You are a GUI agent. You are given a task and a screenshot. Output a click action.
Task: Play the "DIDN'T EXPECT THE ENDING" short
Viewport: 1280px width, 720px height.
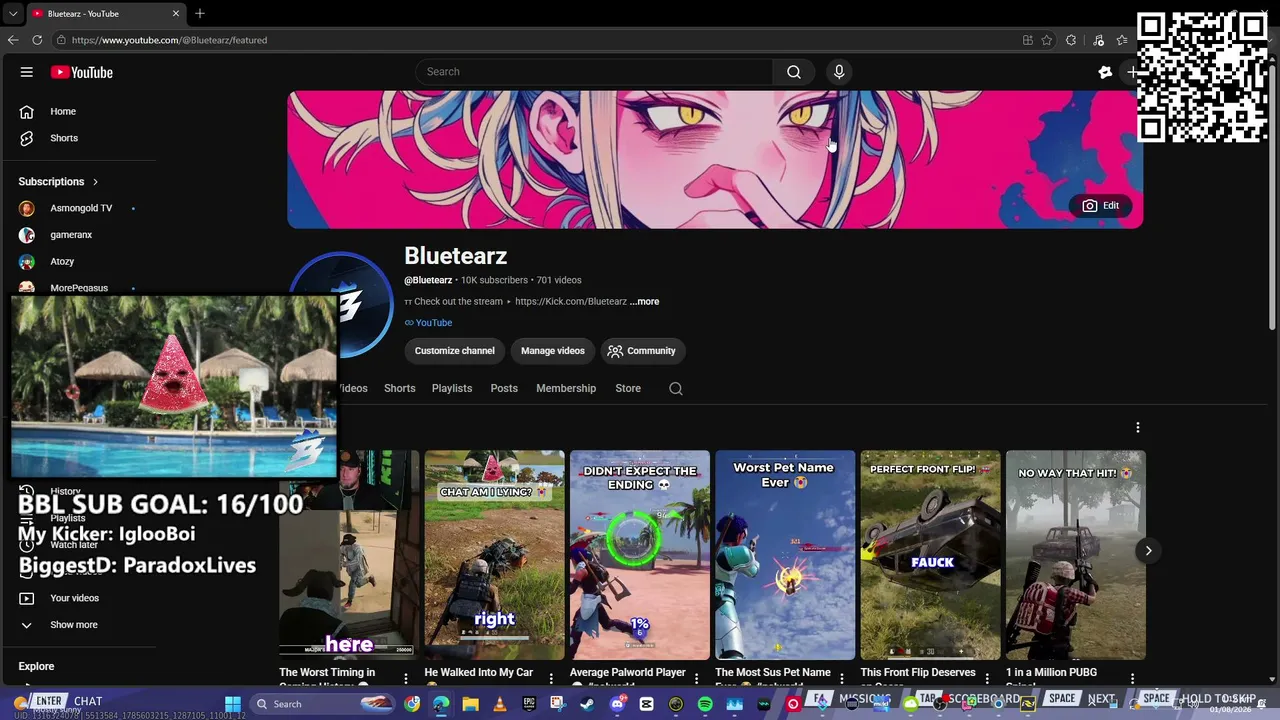[640, 555]
